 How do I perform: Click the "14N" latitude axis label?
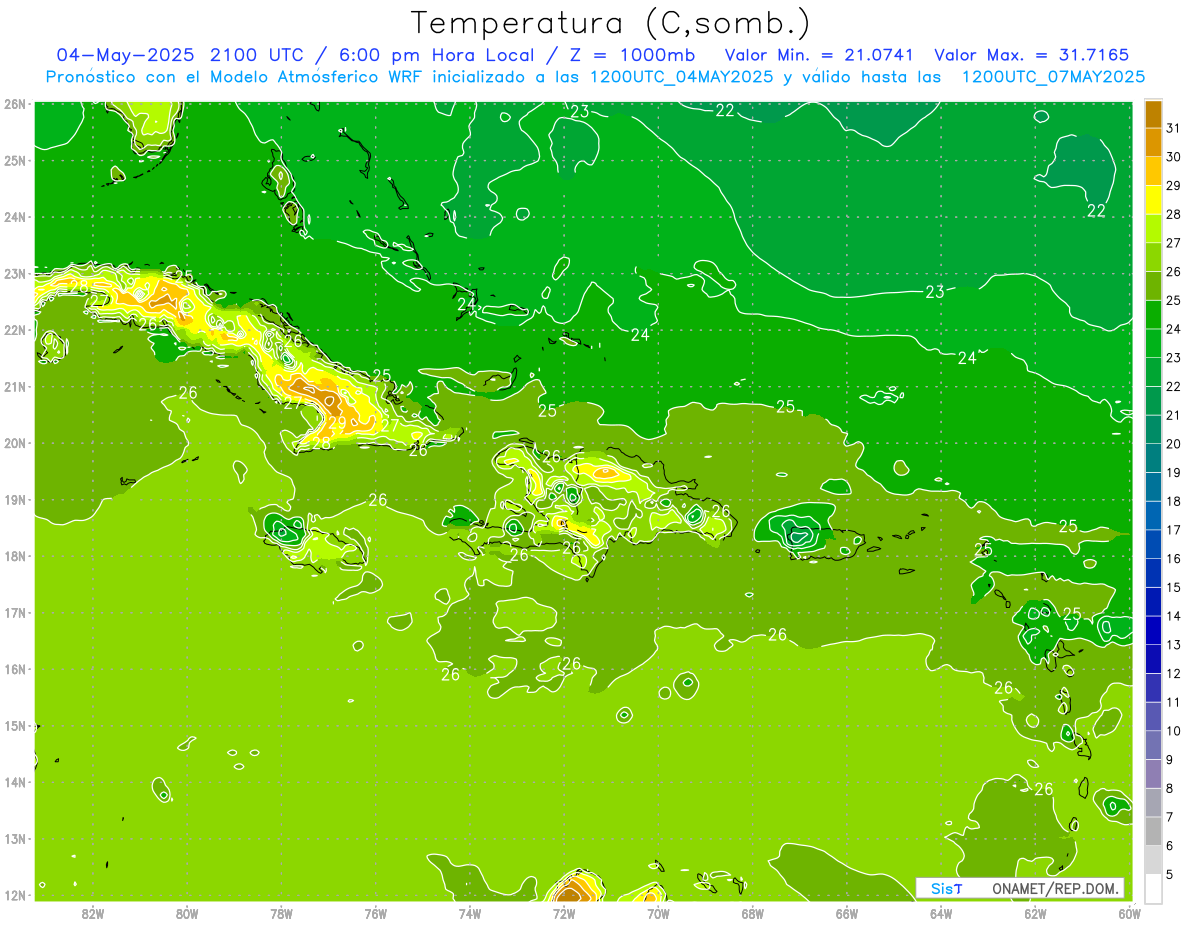click(15, 782)
